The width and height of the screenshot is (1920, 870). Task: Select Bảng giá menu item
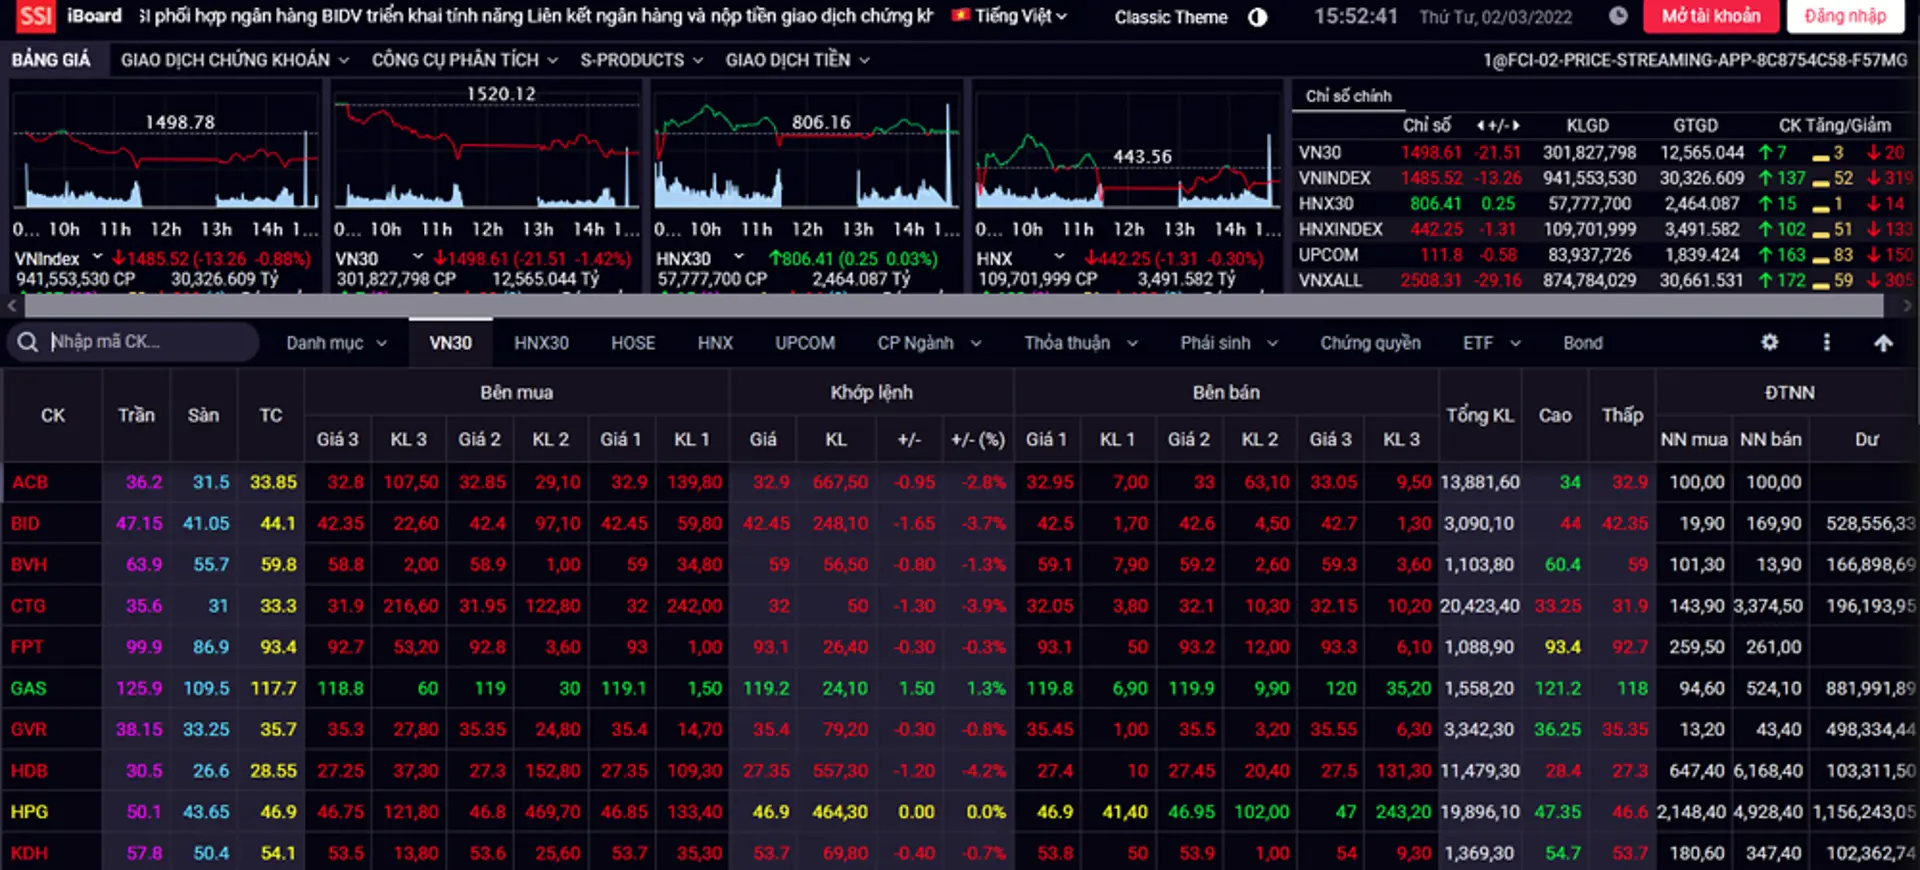coord(51,60)
